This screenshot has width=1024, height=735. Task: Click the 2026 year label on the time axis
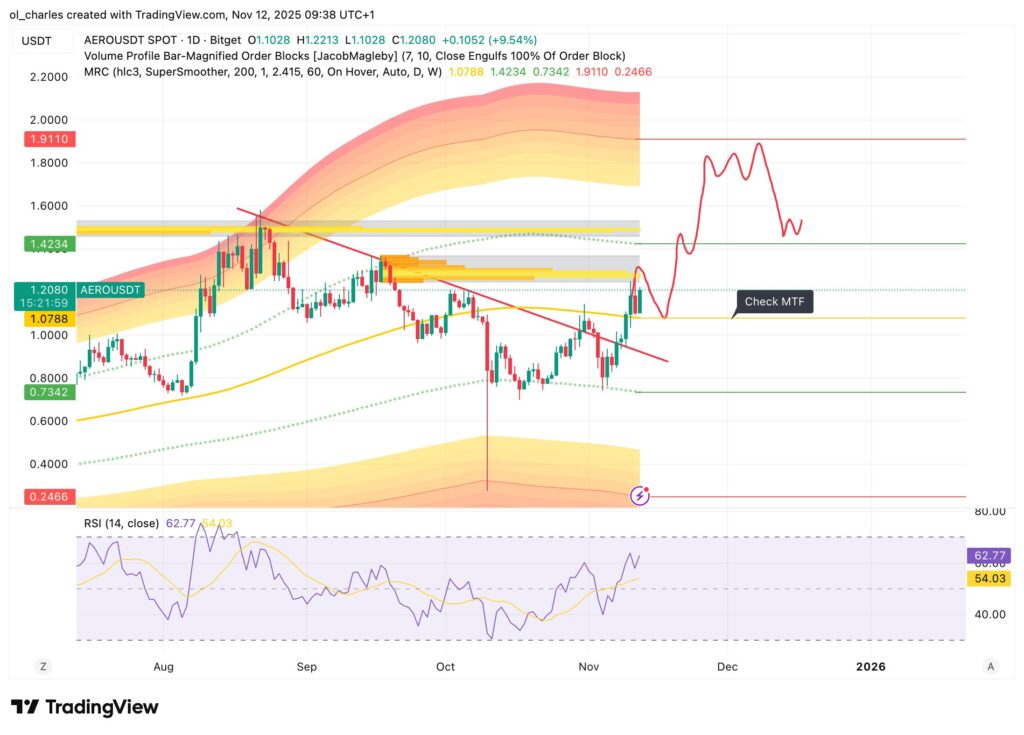tap(873, 666)
